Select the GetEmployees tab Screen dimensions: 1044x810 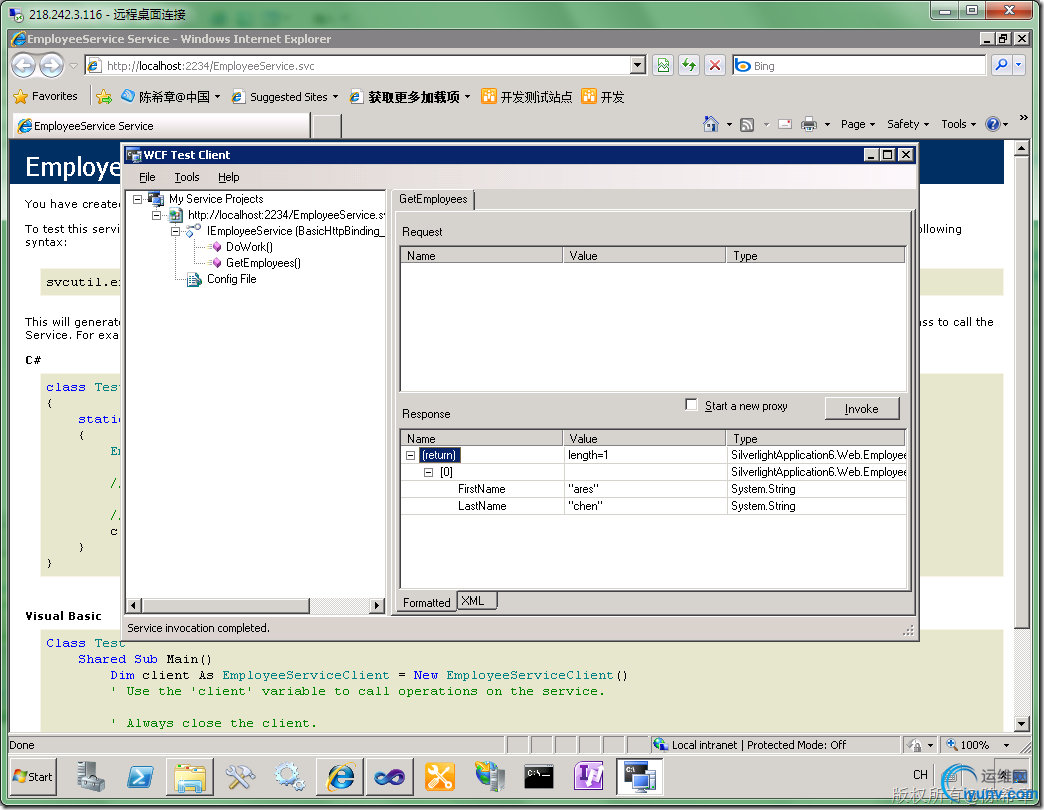coord(433,199)
